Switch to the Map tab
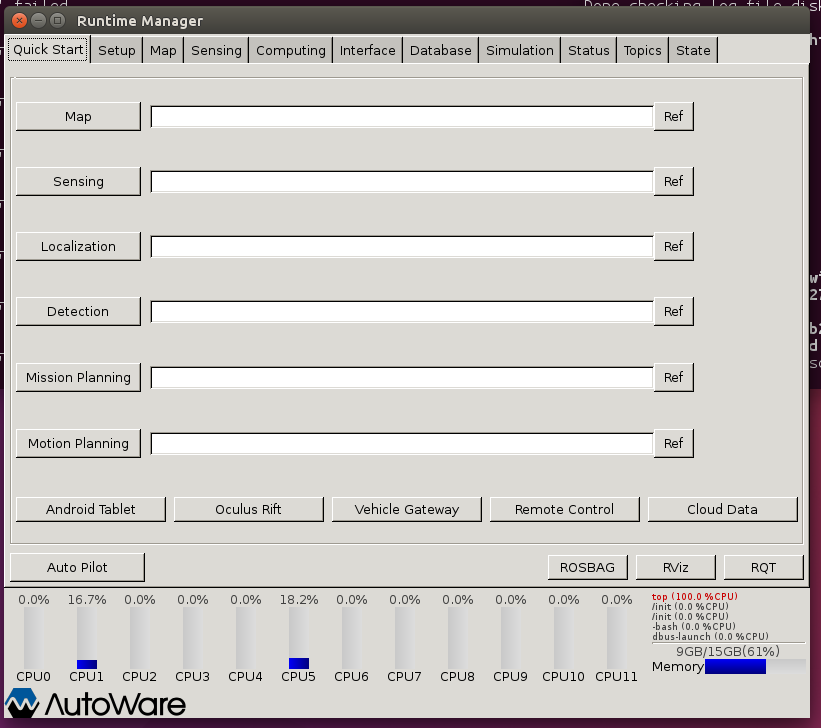The width and height of the screenshot is (821, 728). click(163, 50)
